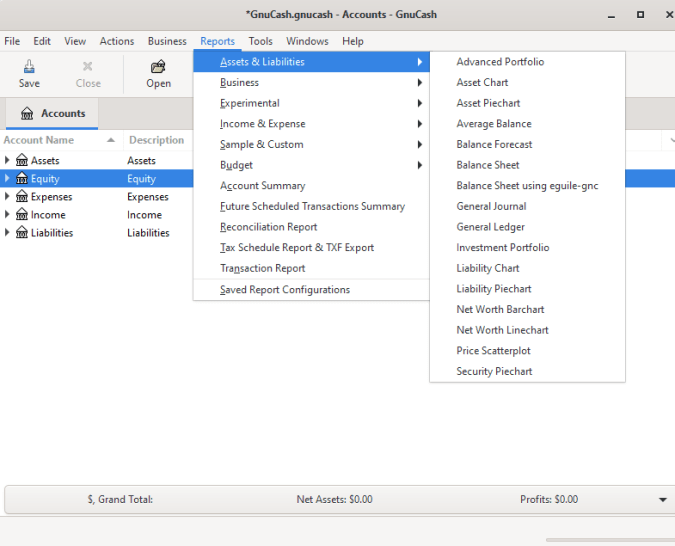This screenshot has width=675, height=546.
Task: Expand the Assets account tree
Action: point(8,161)
